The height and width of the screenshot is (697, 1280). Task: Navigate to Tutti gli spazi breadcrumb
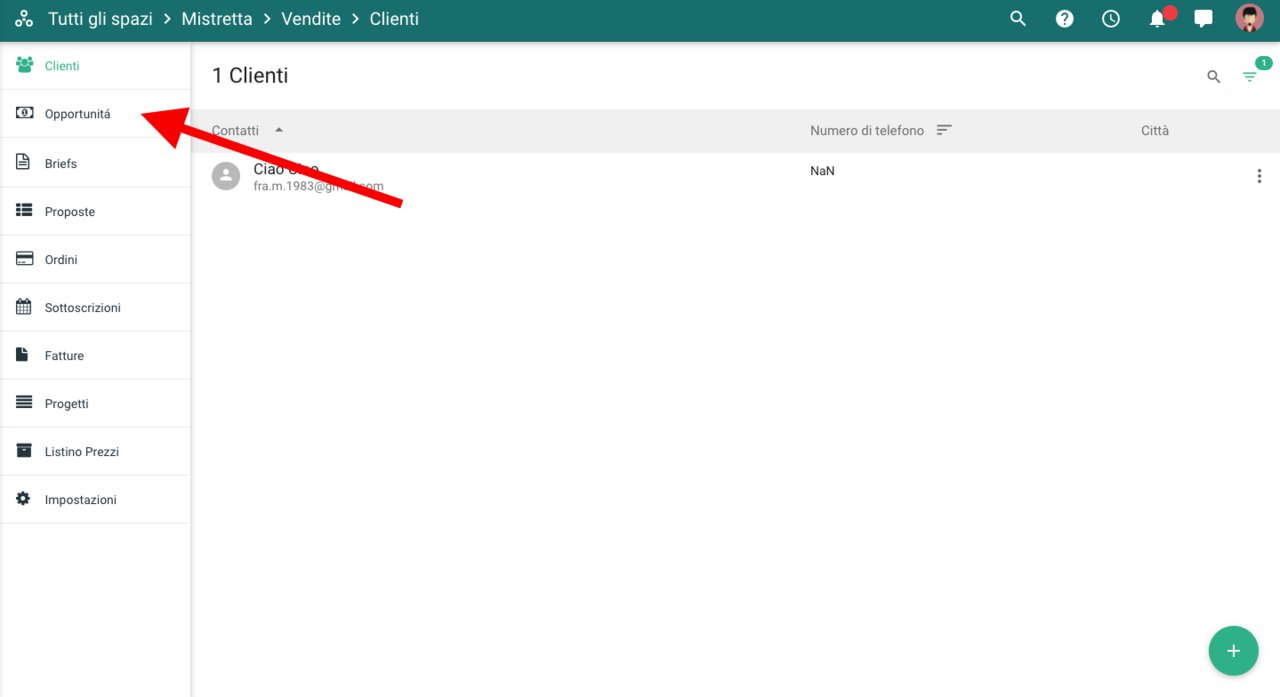(x=100, y=19)
